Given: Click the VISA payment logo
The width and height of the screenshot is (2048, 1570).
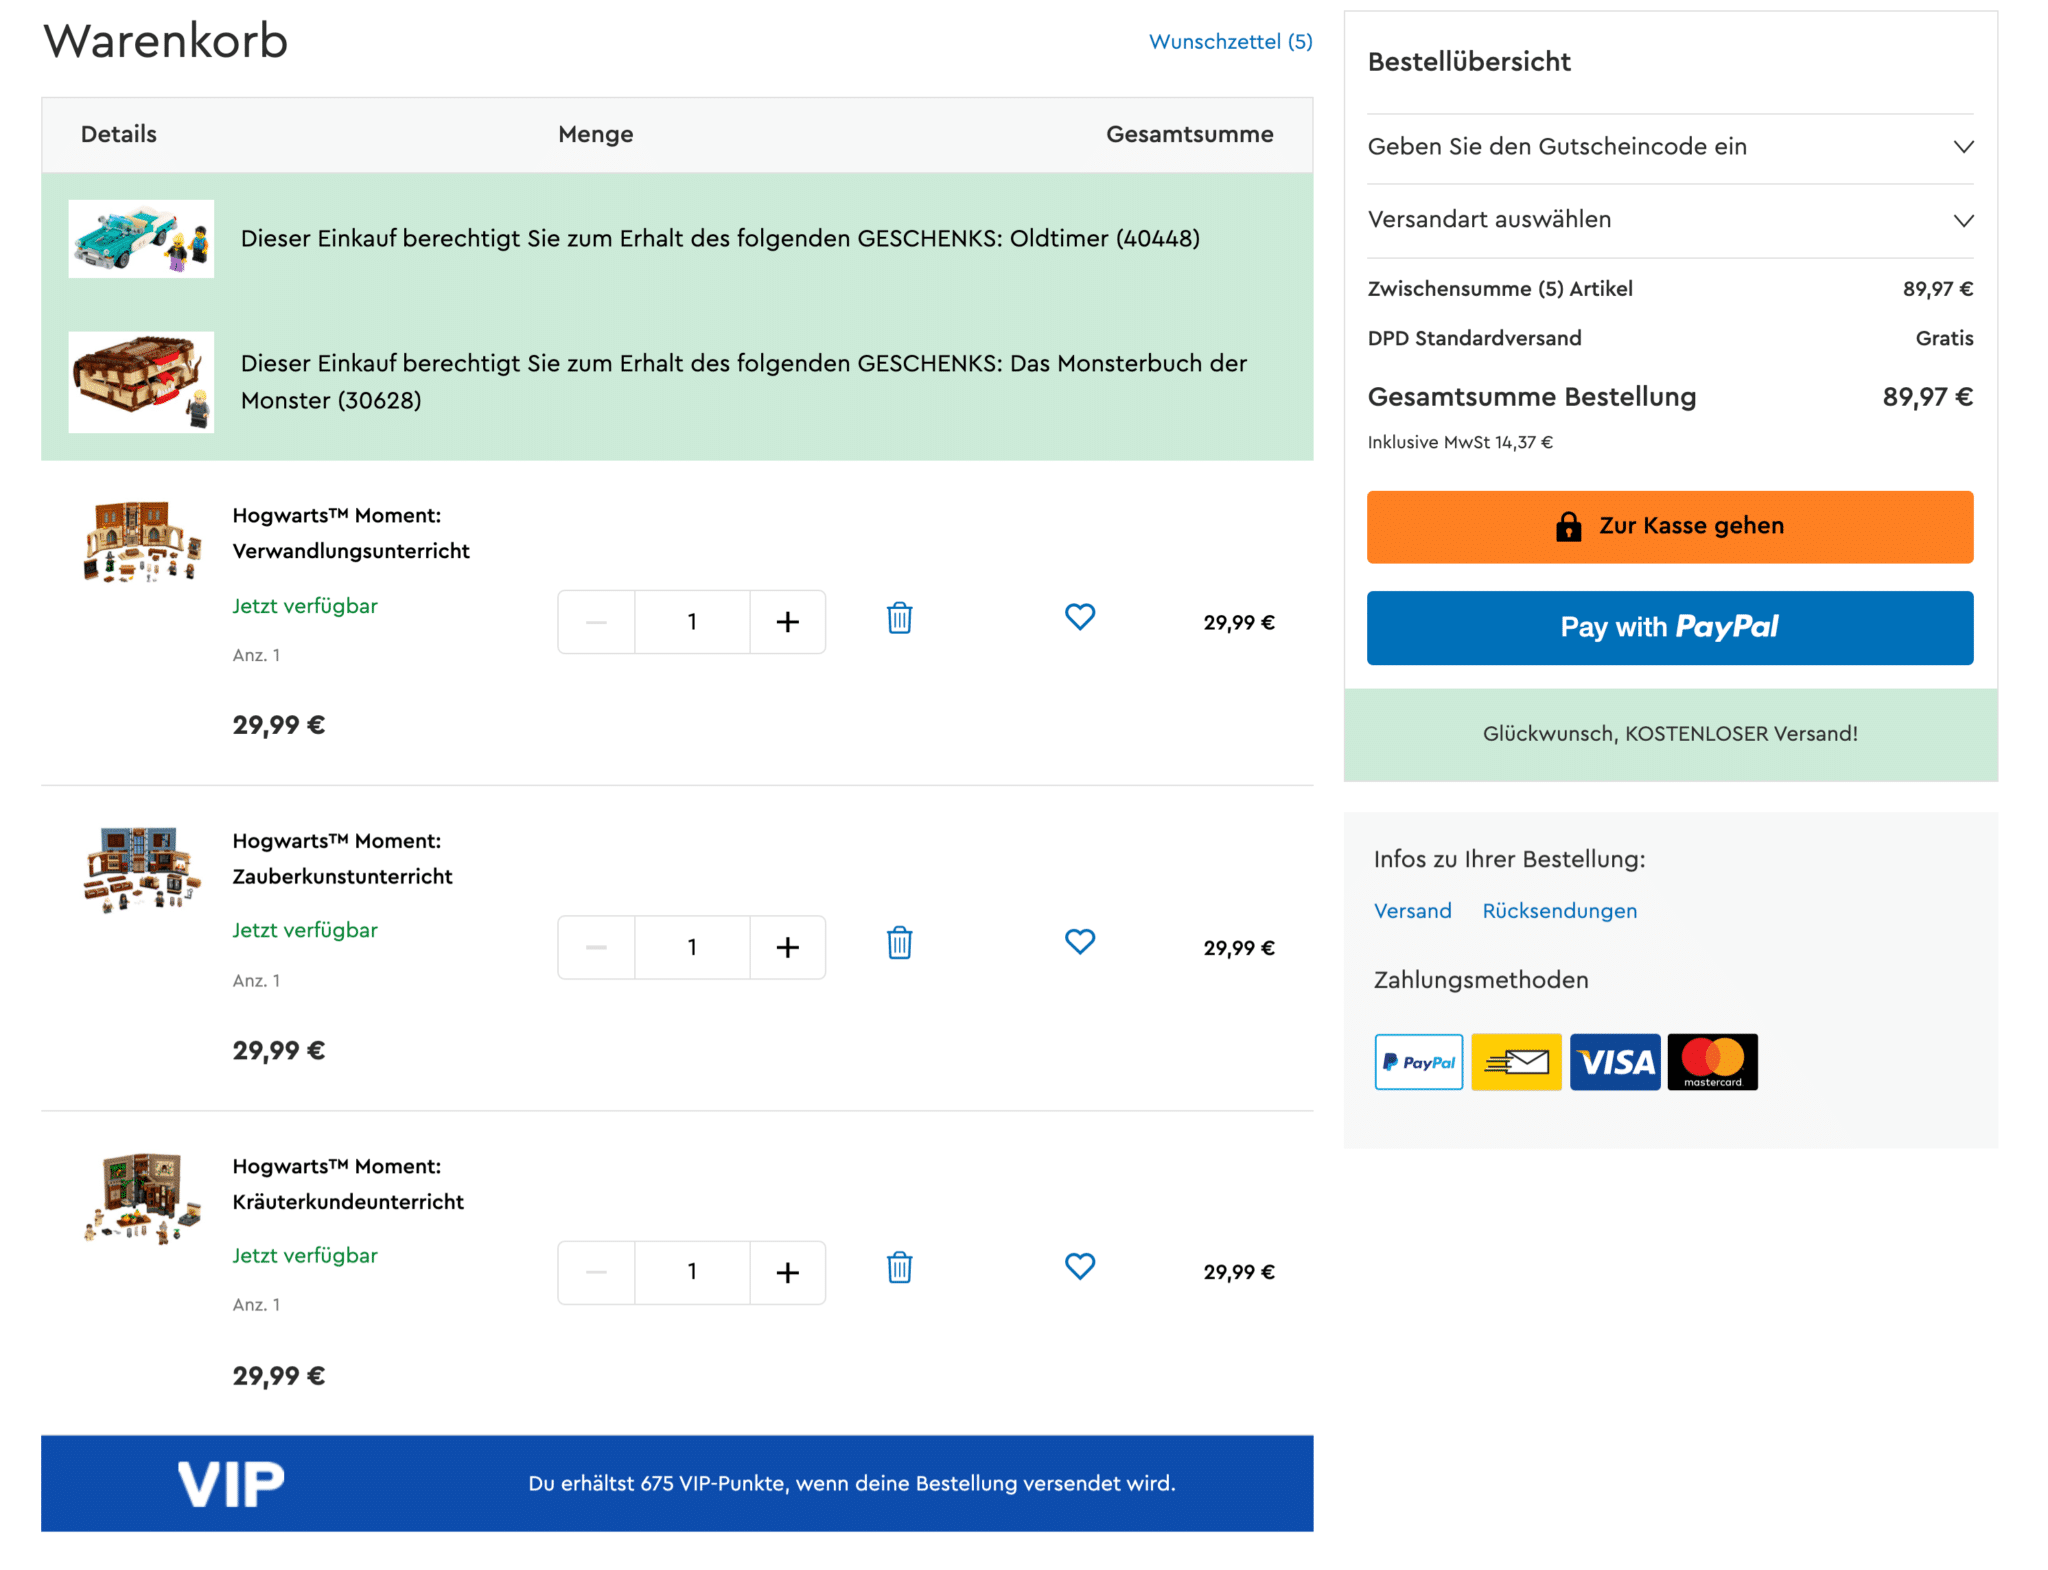Looking at the screenshot, I should click(1615, 1062).
